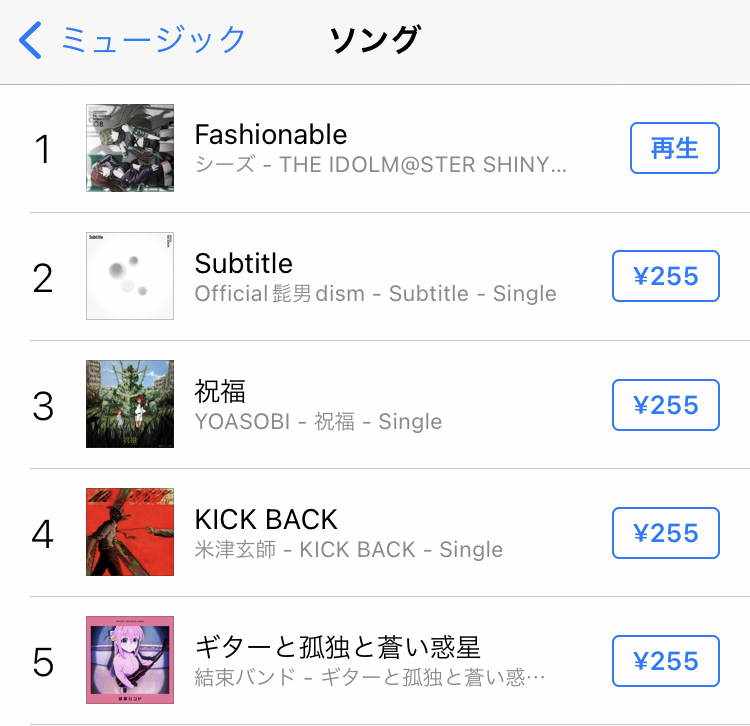Select the Fashionable song title

[271, 134]
